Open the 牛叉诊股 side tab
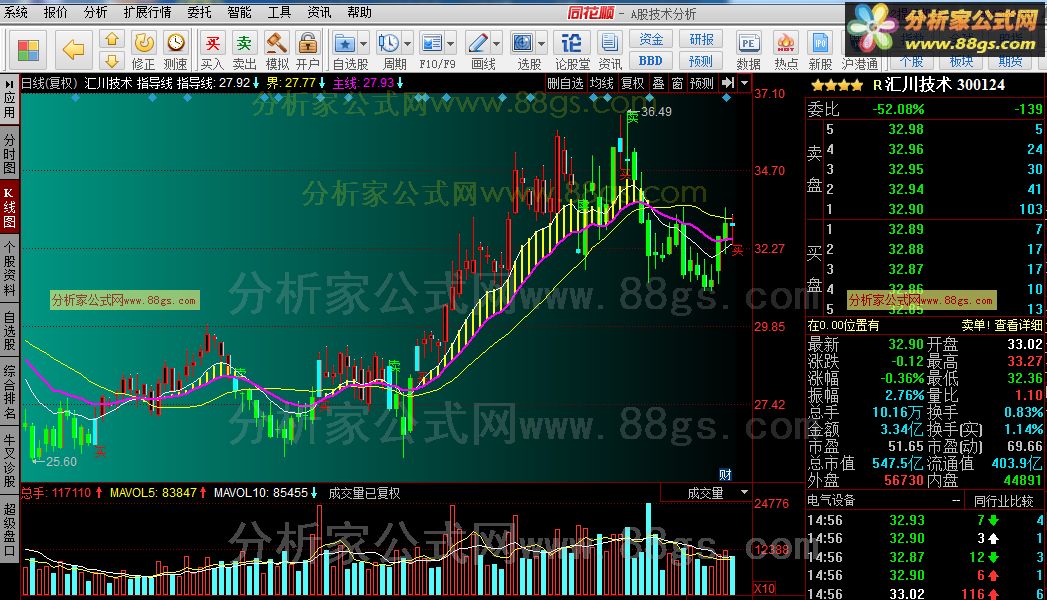Image resolution: width=1047 pixels, height=600 pixels. (x=9, y=461)
